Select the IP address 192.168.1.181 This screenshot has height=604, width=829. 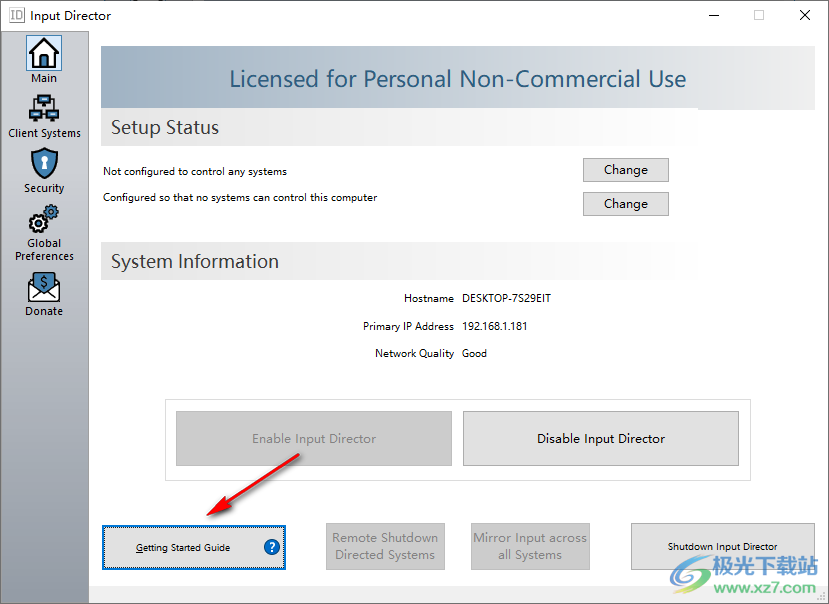click(x=494, y=326)
